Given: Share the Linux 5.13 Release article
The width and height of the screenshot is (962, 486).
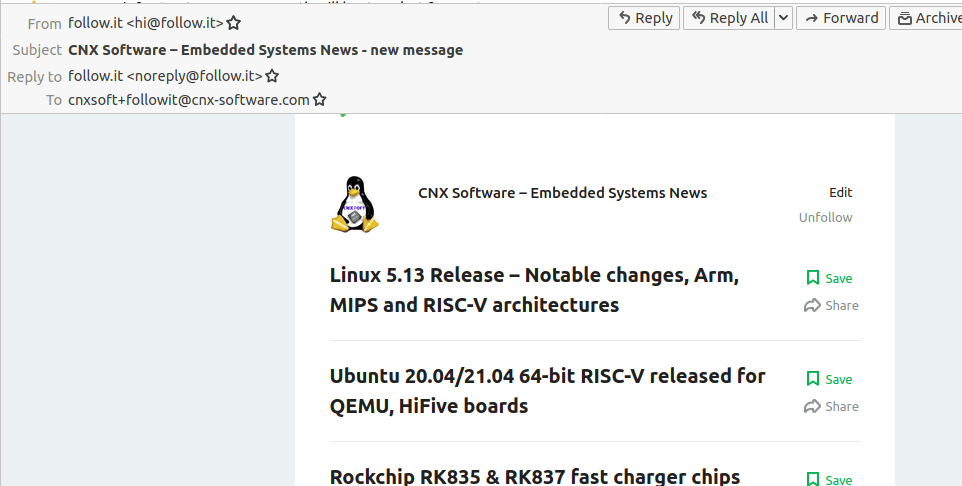Looking at the screenshot, I should [831, 305].
